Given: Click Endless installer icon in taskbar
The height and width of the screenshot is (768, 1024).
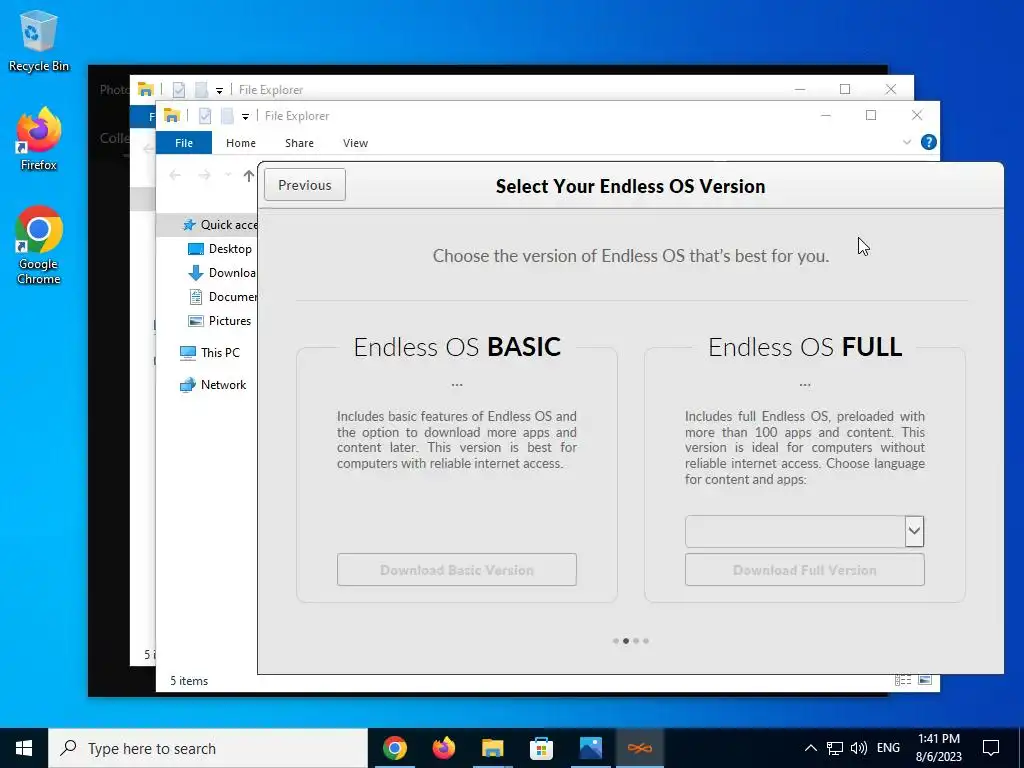Looking at the screenshot, I should (639, 748).
